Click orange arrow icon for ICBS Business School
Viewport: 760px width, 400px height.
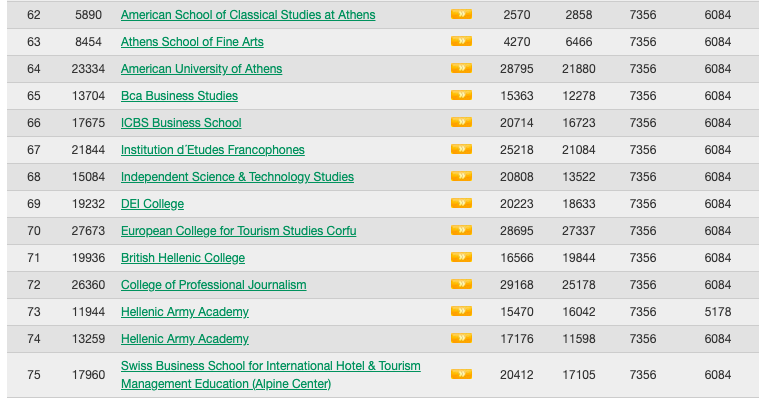pyautogui.click(x=461, y=122)
